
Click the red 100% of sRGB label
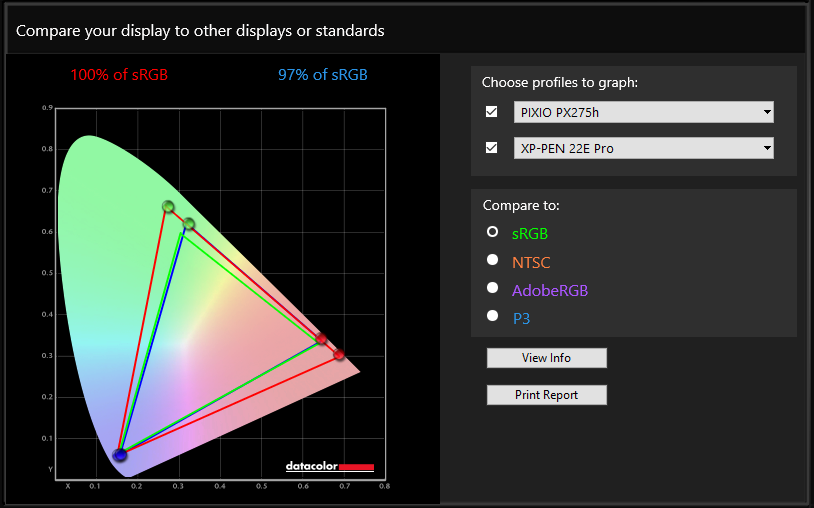coord(119,75)
